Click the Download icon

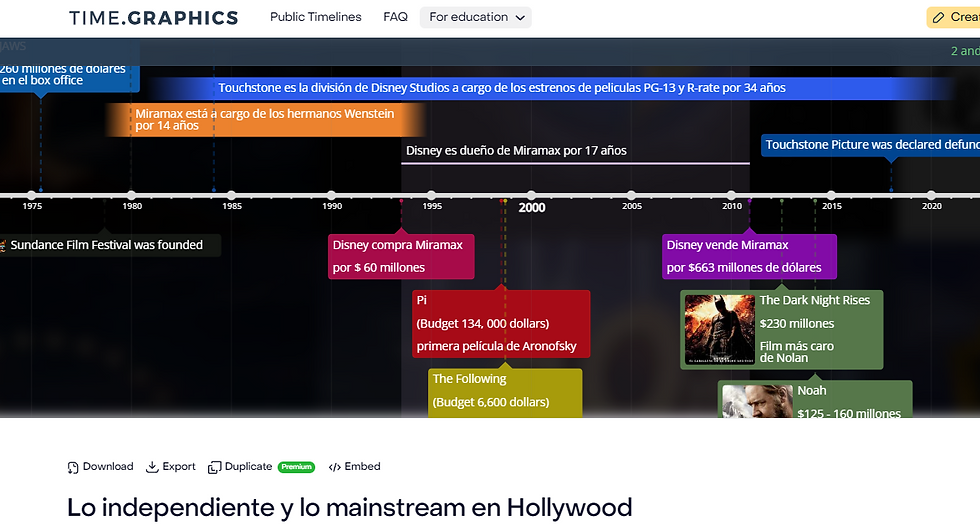coord(73,468)
